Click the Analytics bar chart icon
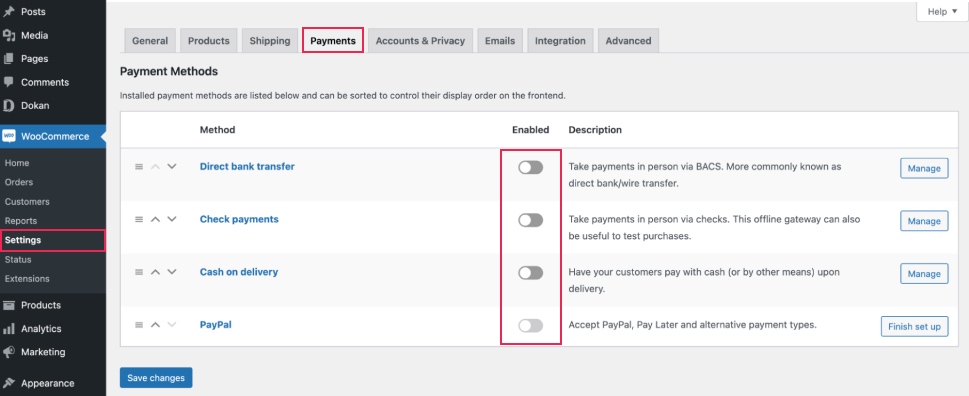Viewport: 969px width, 396px height. 9,329
